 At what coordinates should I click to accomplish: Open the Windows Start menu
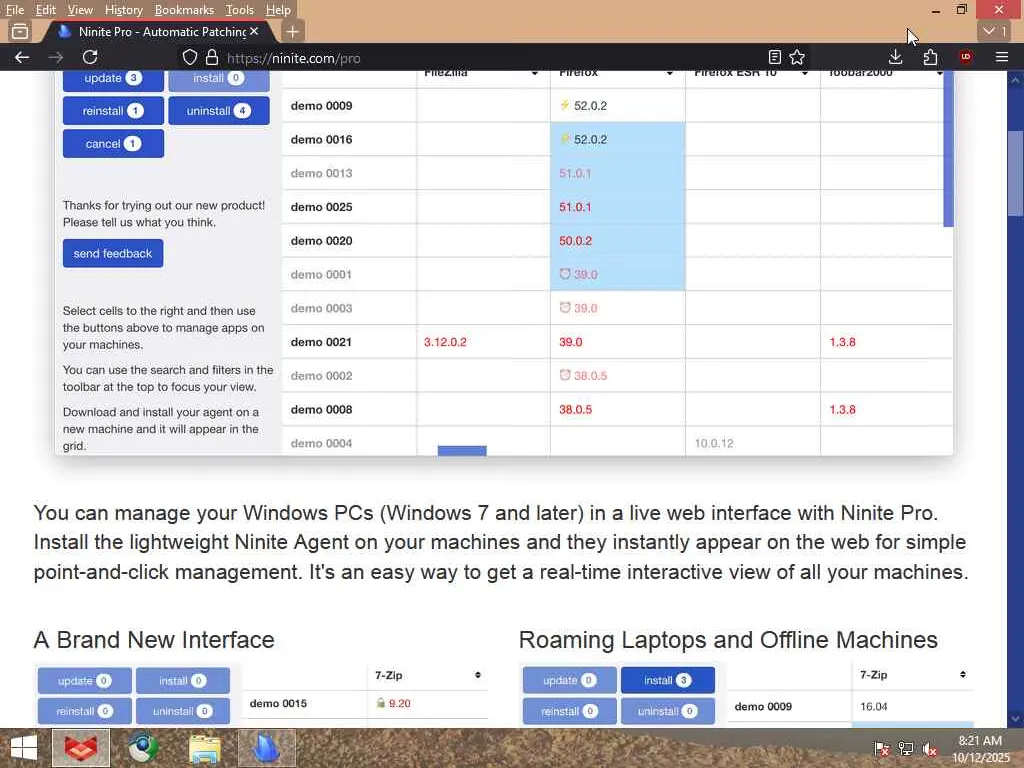[x=24, y=748]
